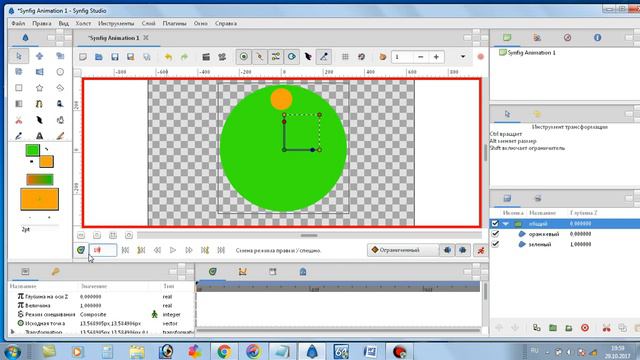Select the Transform tool in toolbox
This screenshot has width=640, height=360.
[19, 56]
